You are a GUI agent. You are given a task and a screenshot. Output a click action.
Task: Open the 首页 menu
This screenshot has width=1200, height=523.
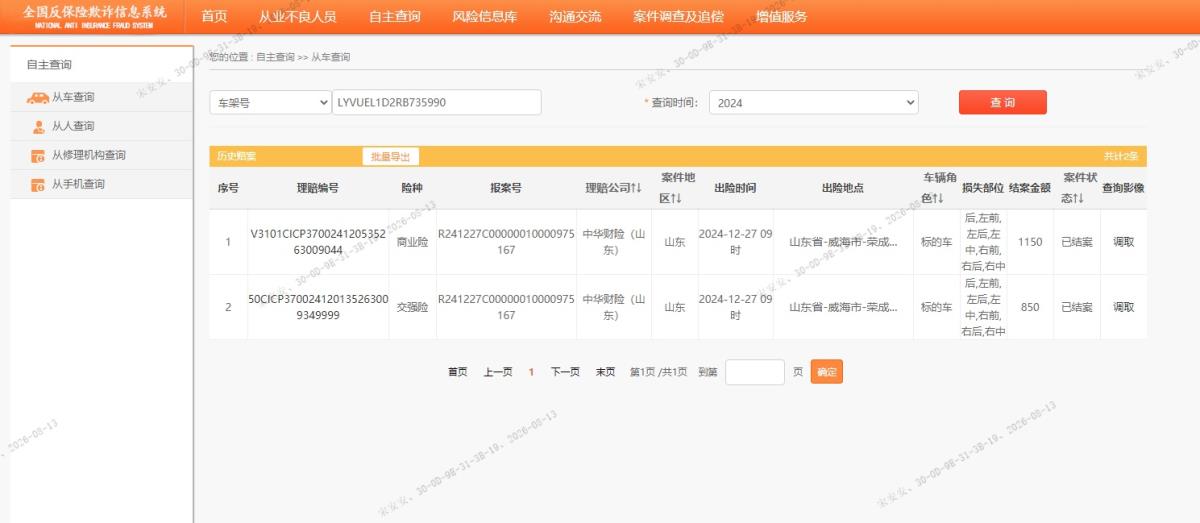[214, 17]
